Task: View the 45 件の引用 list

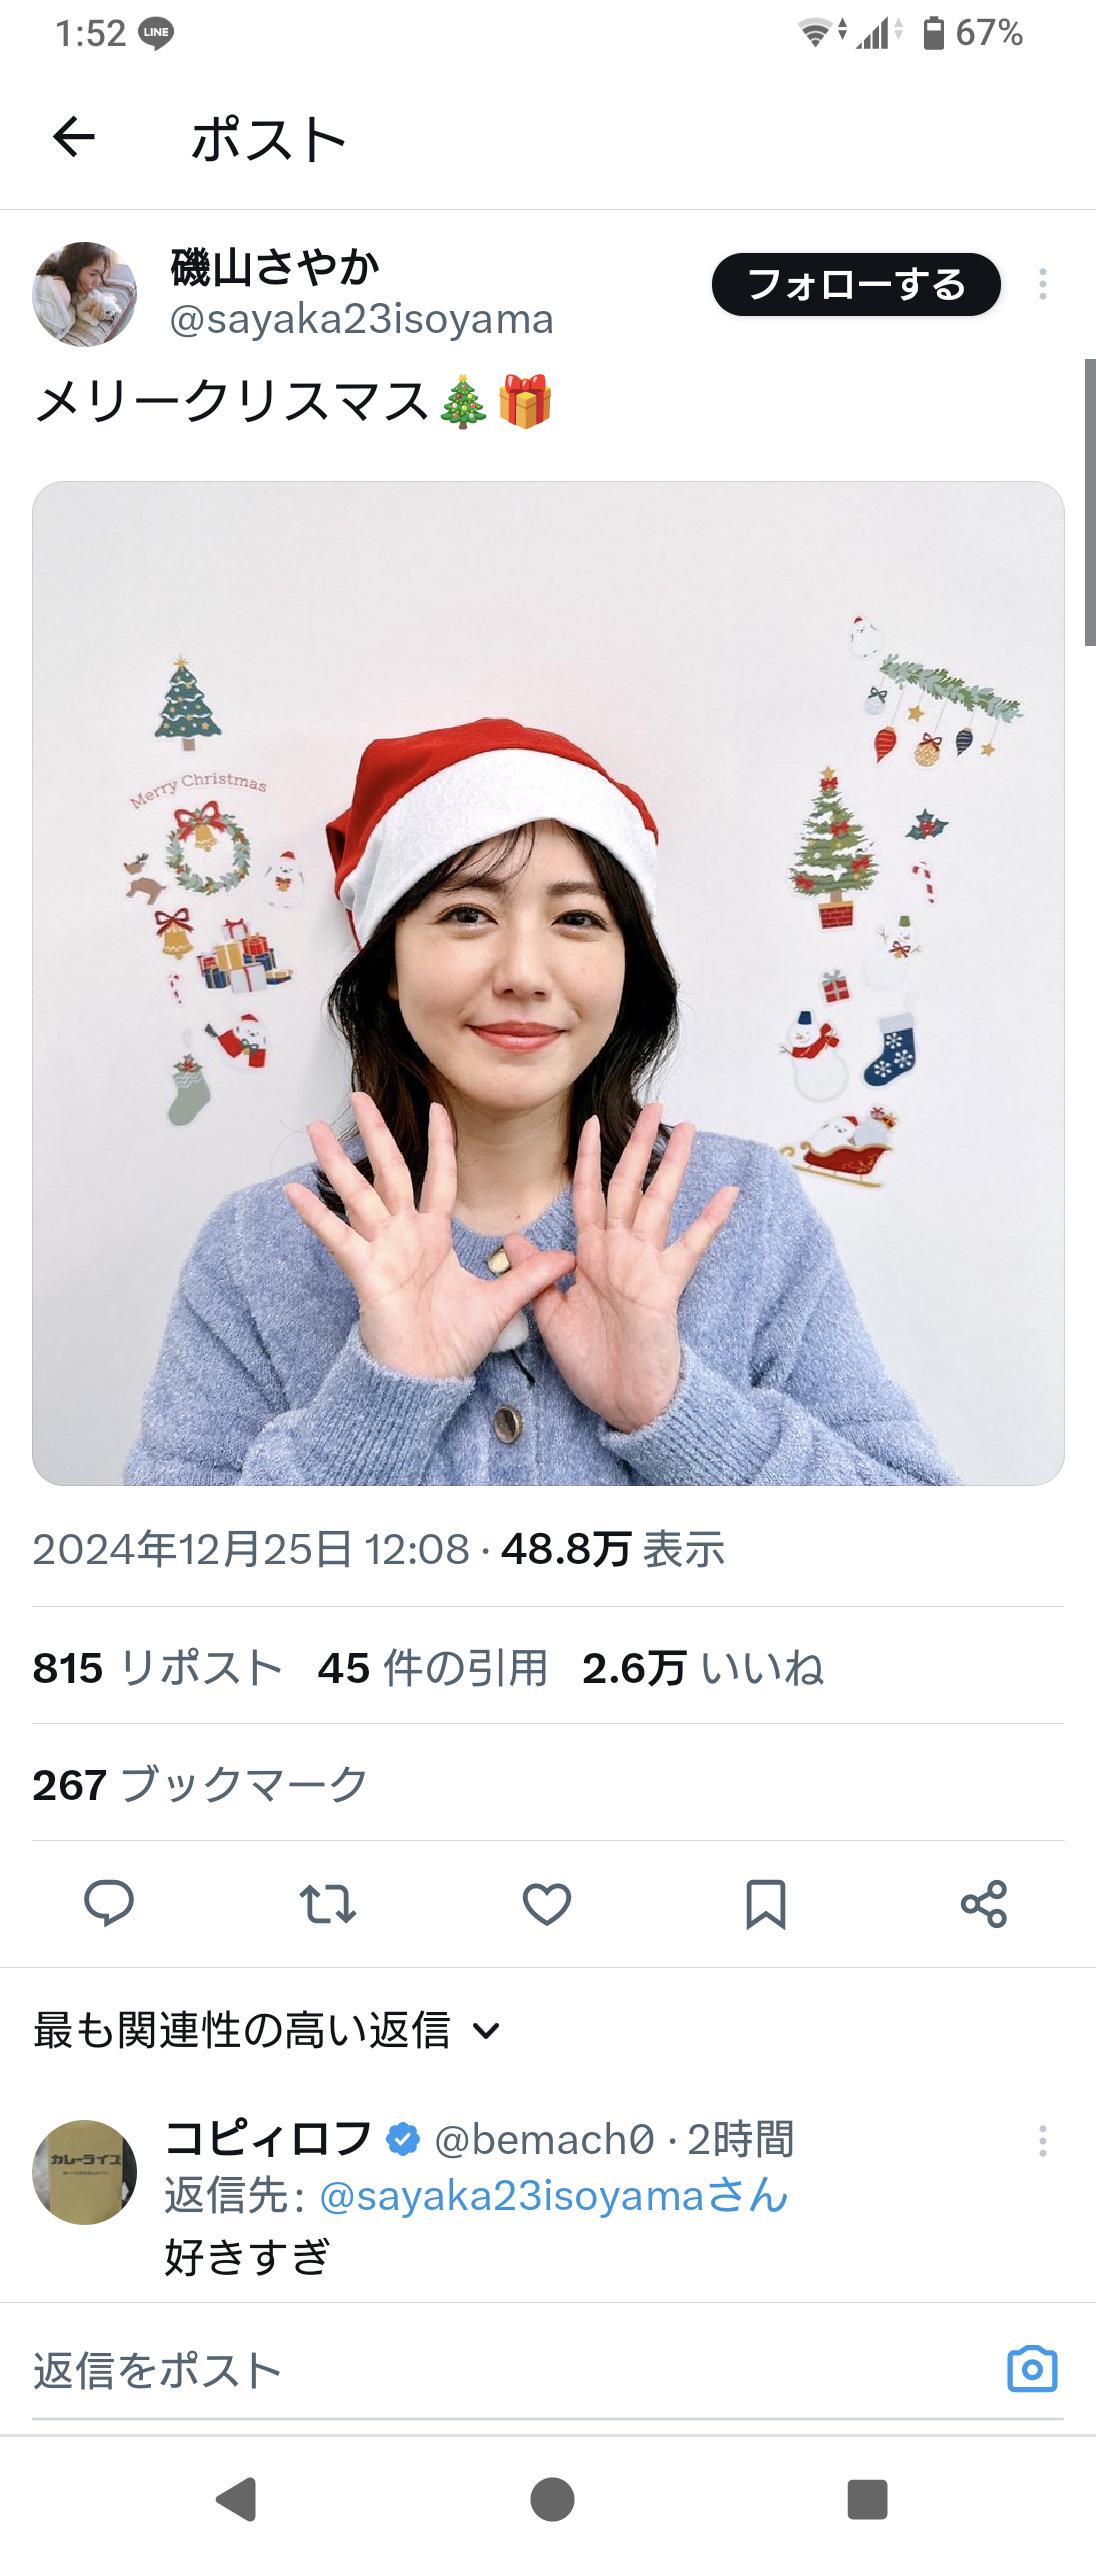Action: (432, 1668)
